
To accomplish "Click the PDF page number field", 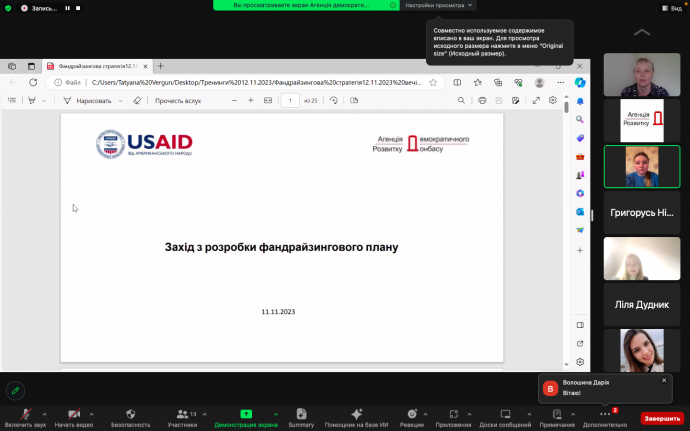I will coord(290,100).
